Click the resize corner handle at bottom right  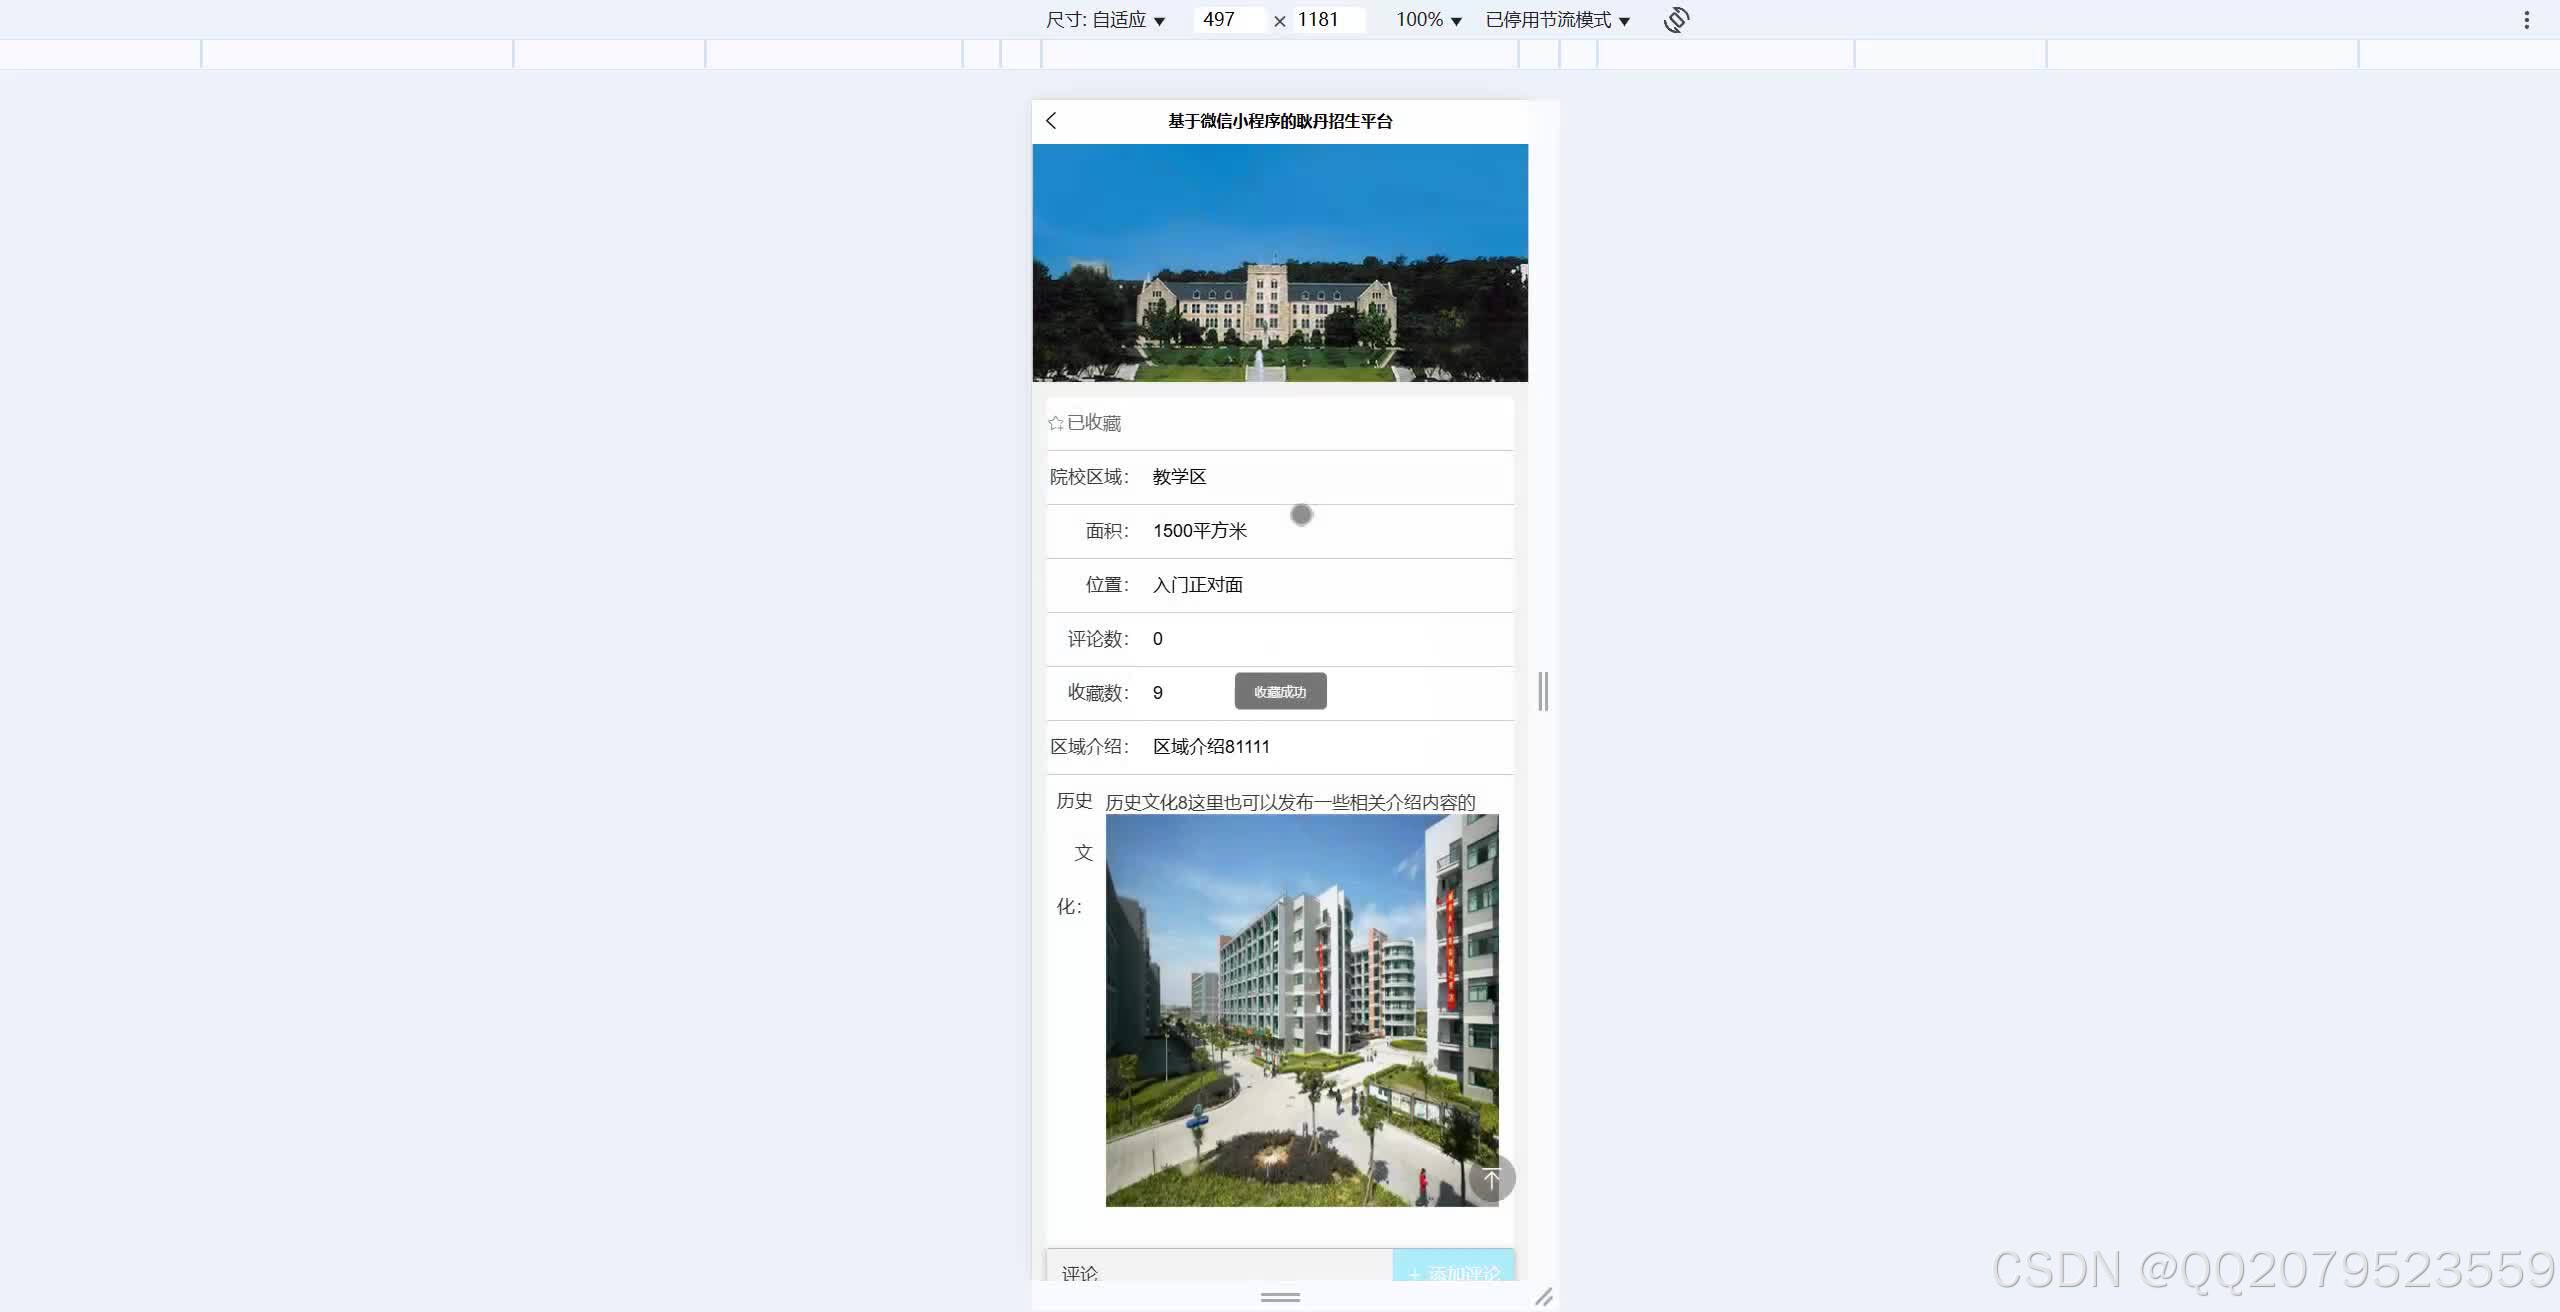click(1545, 1298)
